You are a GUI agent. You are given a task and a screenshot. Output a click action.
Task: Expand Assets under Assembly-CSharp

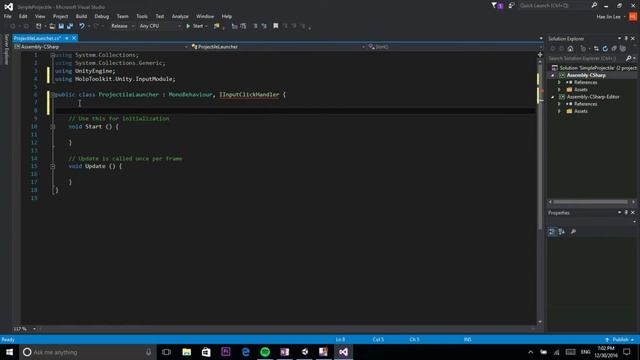tap(560, 90)
